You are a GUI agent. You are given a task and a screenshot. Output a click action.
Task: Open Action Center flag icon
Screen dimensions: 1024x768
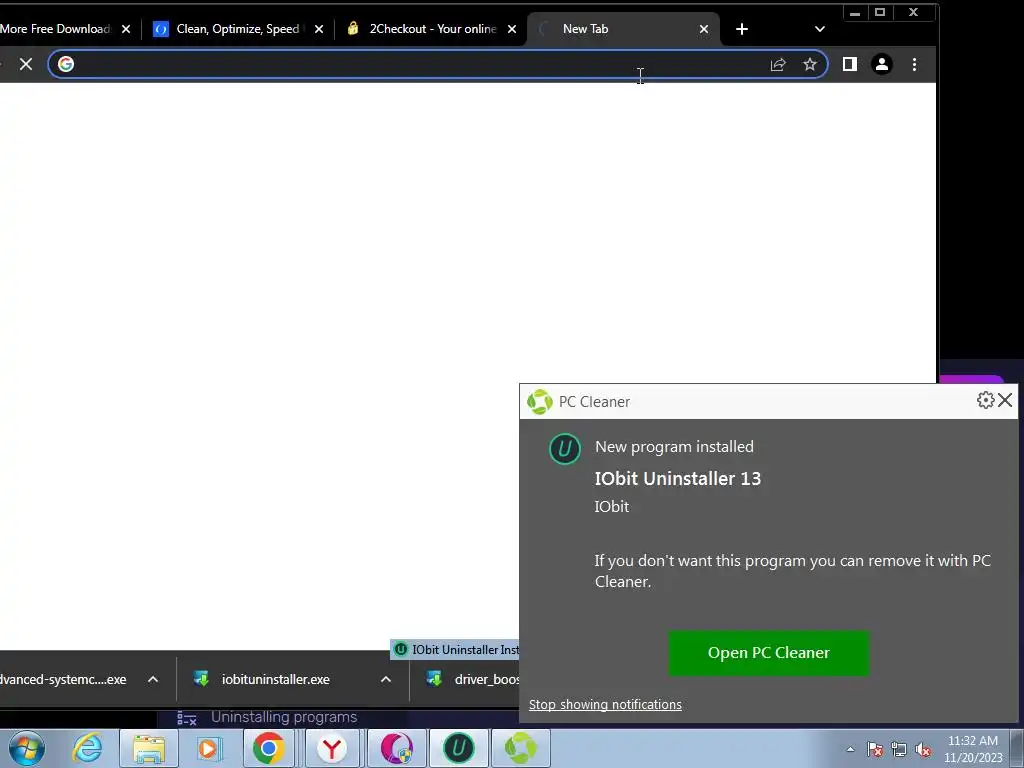coord(875,749)
